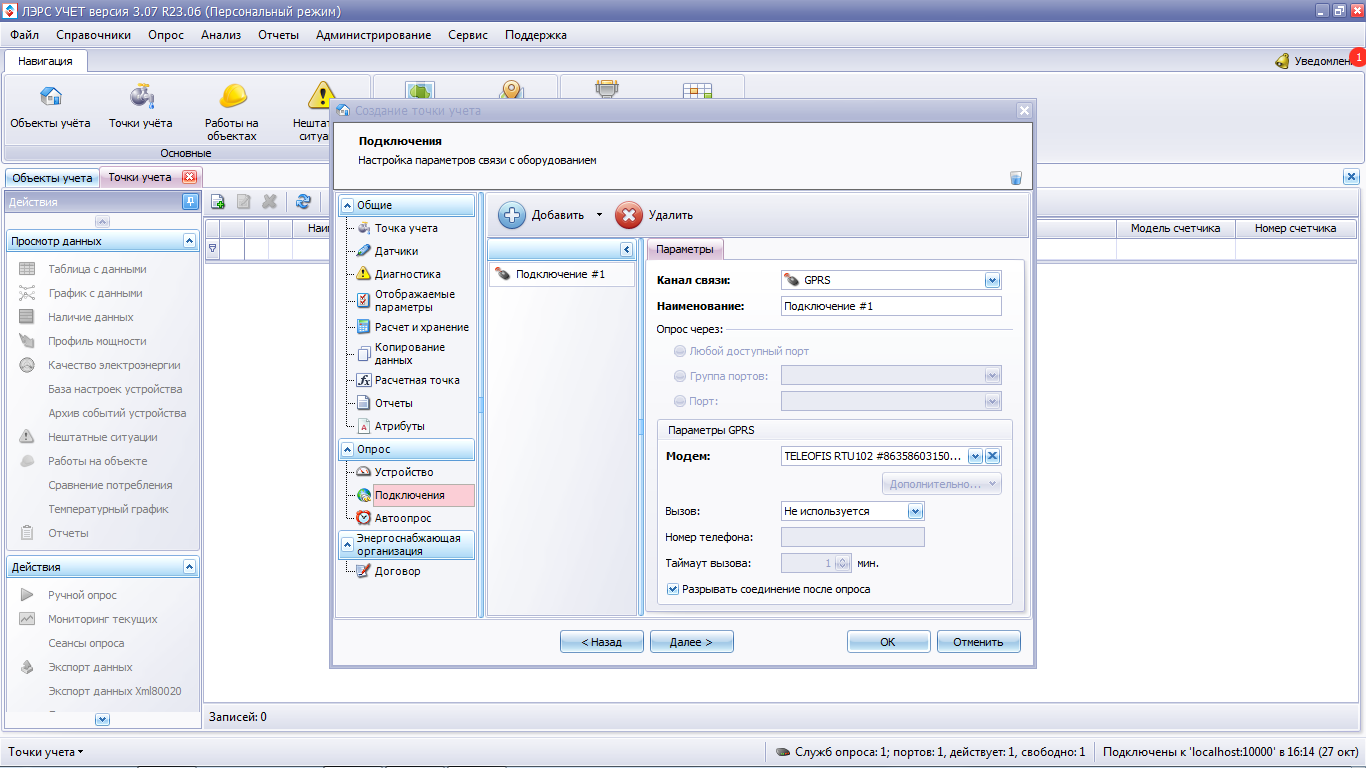Select Датчики tree item

pyautogui.click(x=396, y=251)
